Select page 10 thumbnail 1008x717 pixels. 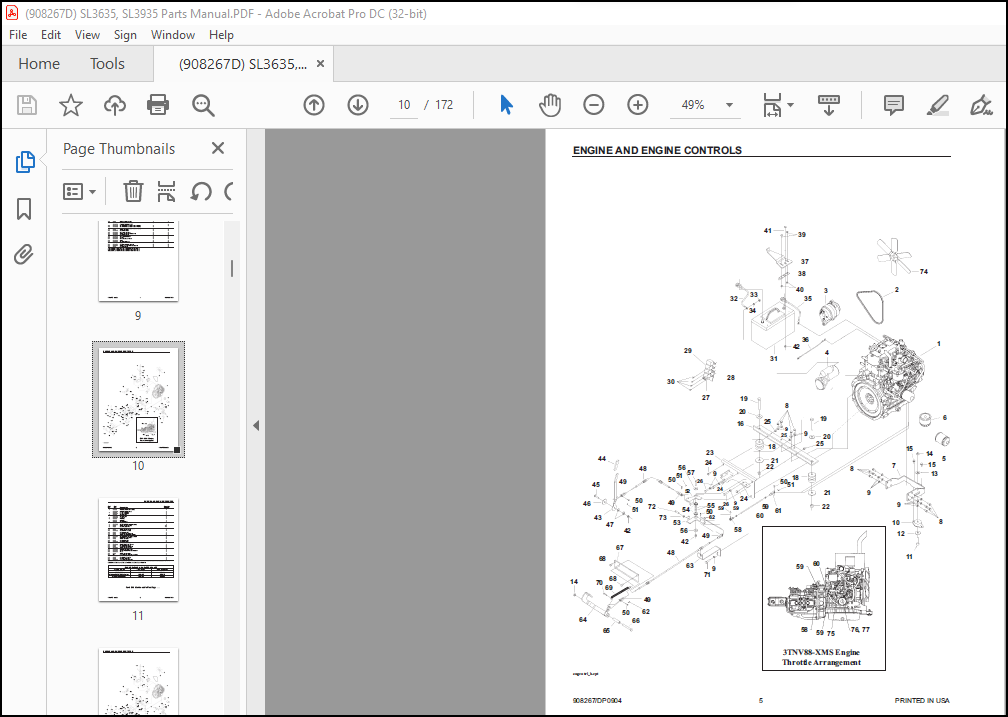pyautogui.click(x=138, y=399)
